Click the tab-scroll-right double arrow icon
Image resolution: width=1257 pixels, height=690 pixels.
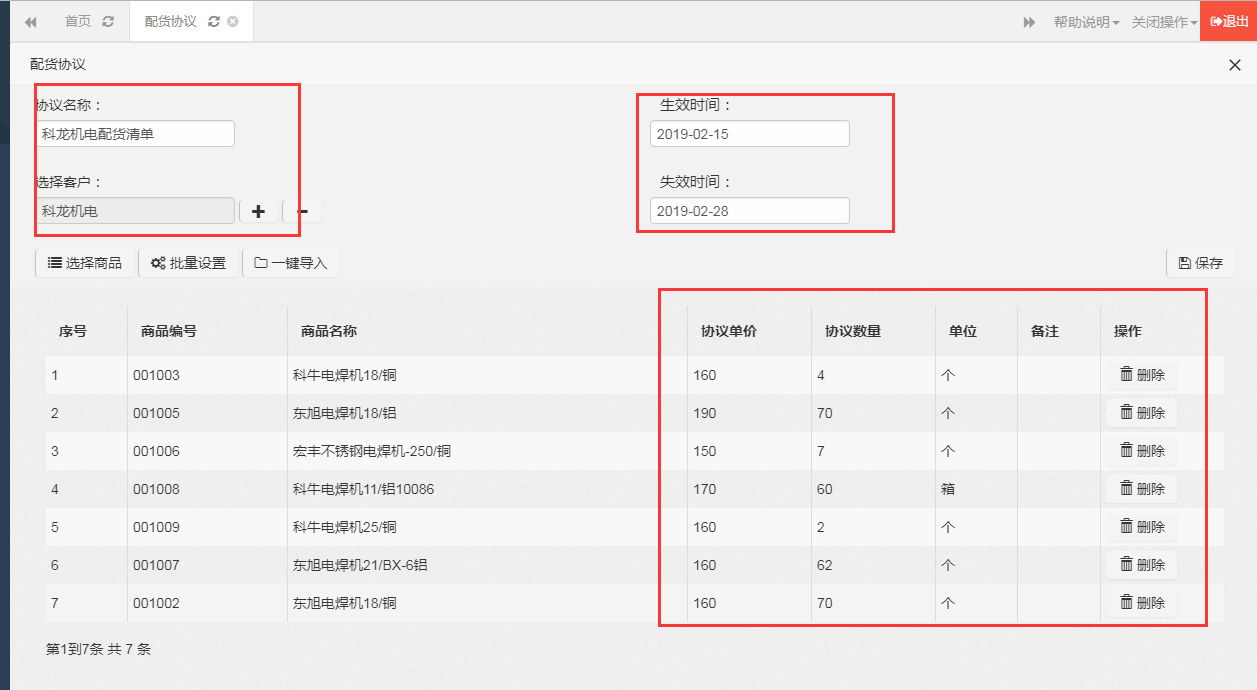(1029, 22)
